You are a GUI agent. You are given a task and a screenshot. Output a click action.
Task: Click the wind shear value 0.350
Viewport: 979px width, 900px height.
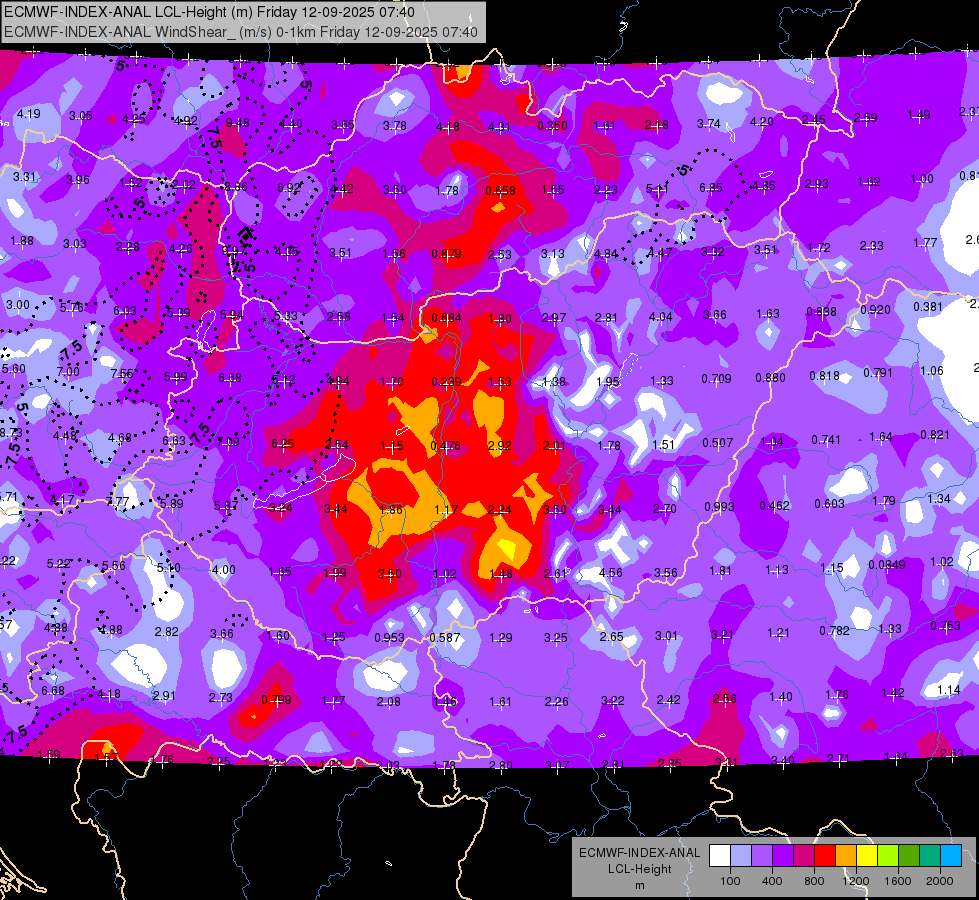point(553,126)
